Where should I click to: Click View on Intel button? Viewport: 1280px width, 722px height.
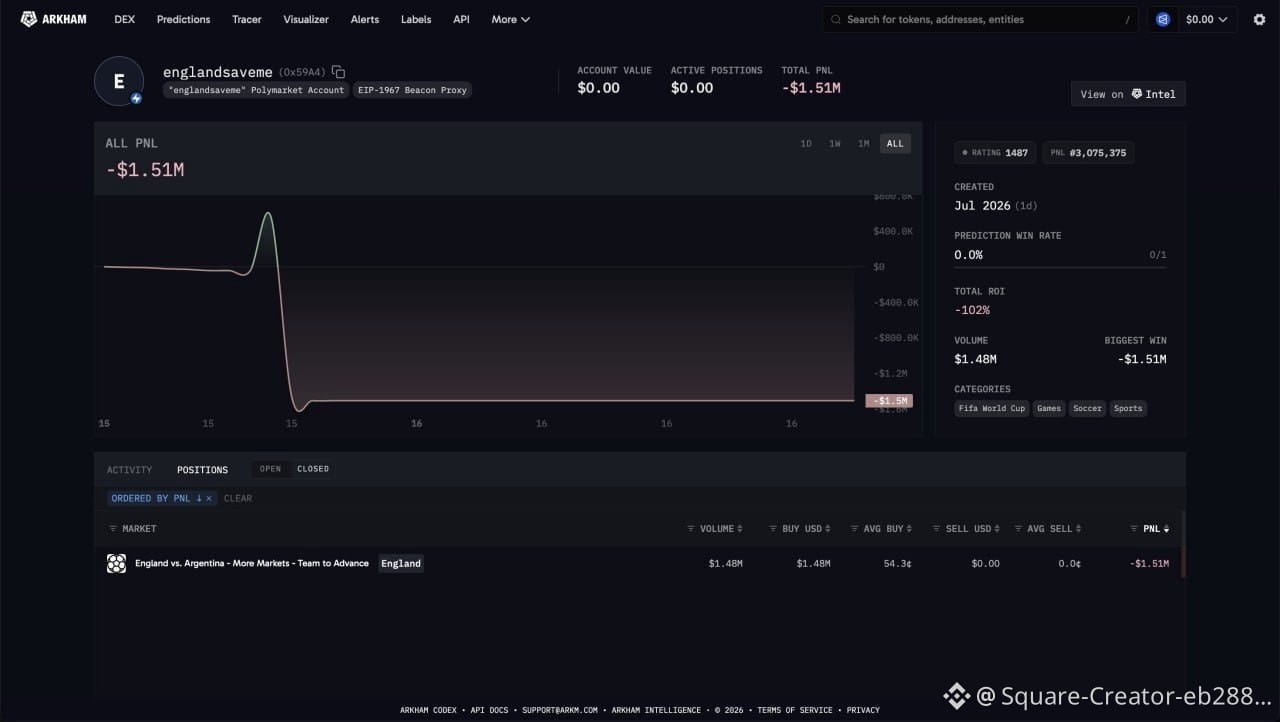[1128, 94]
